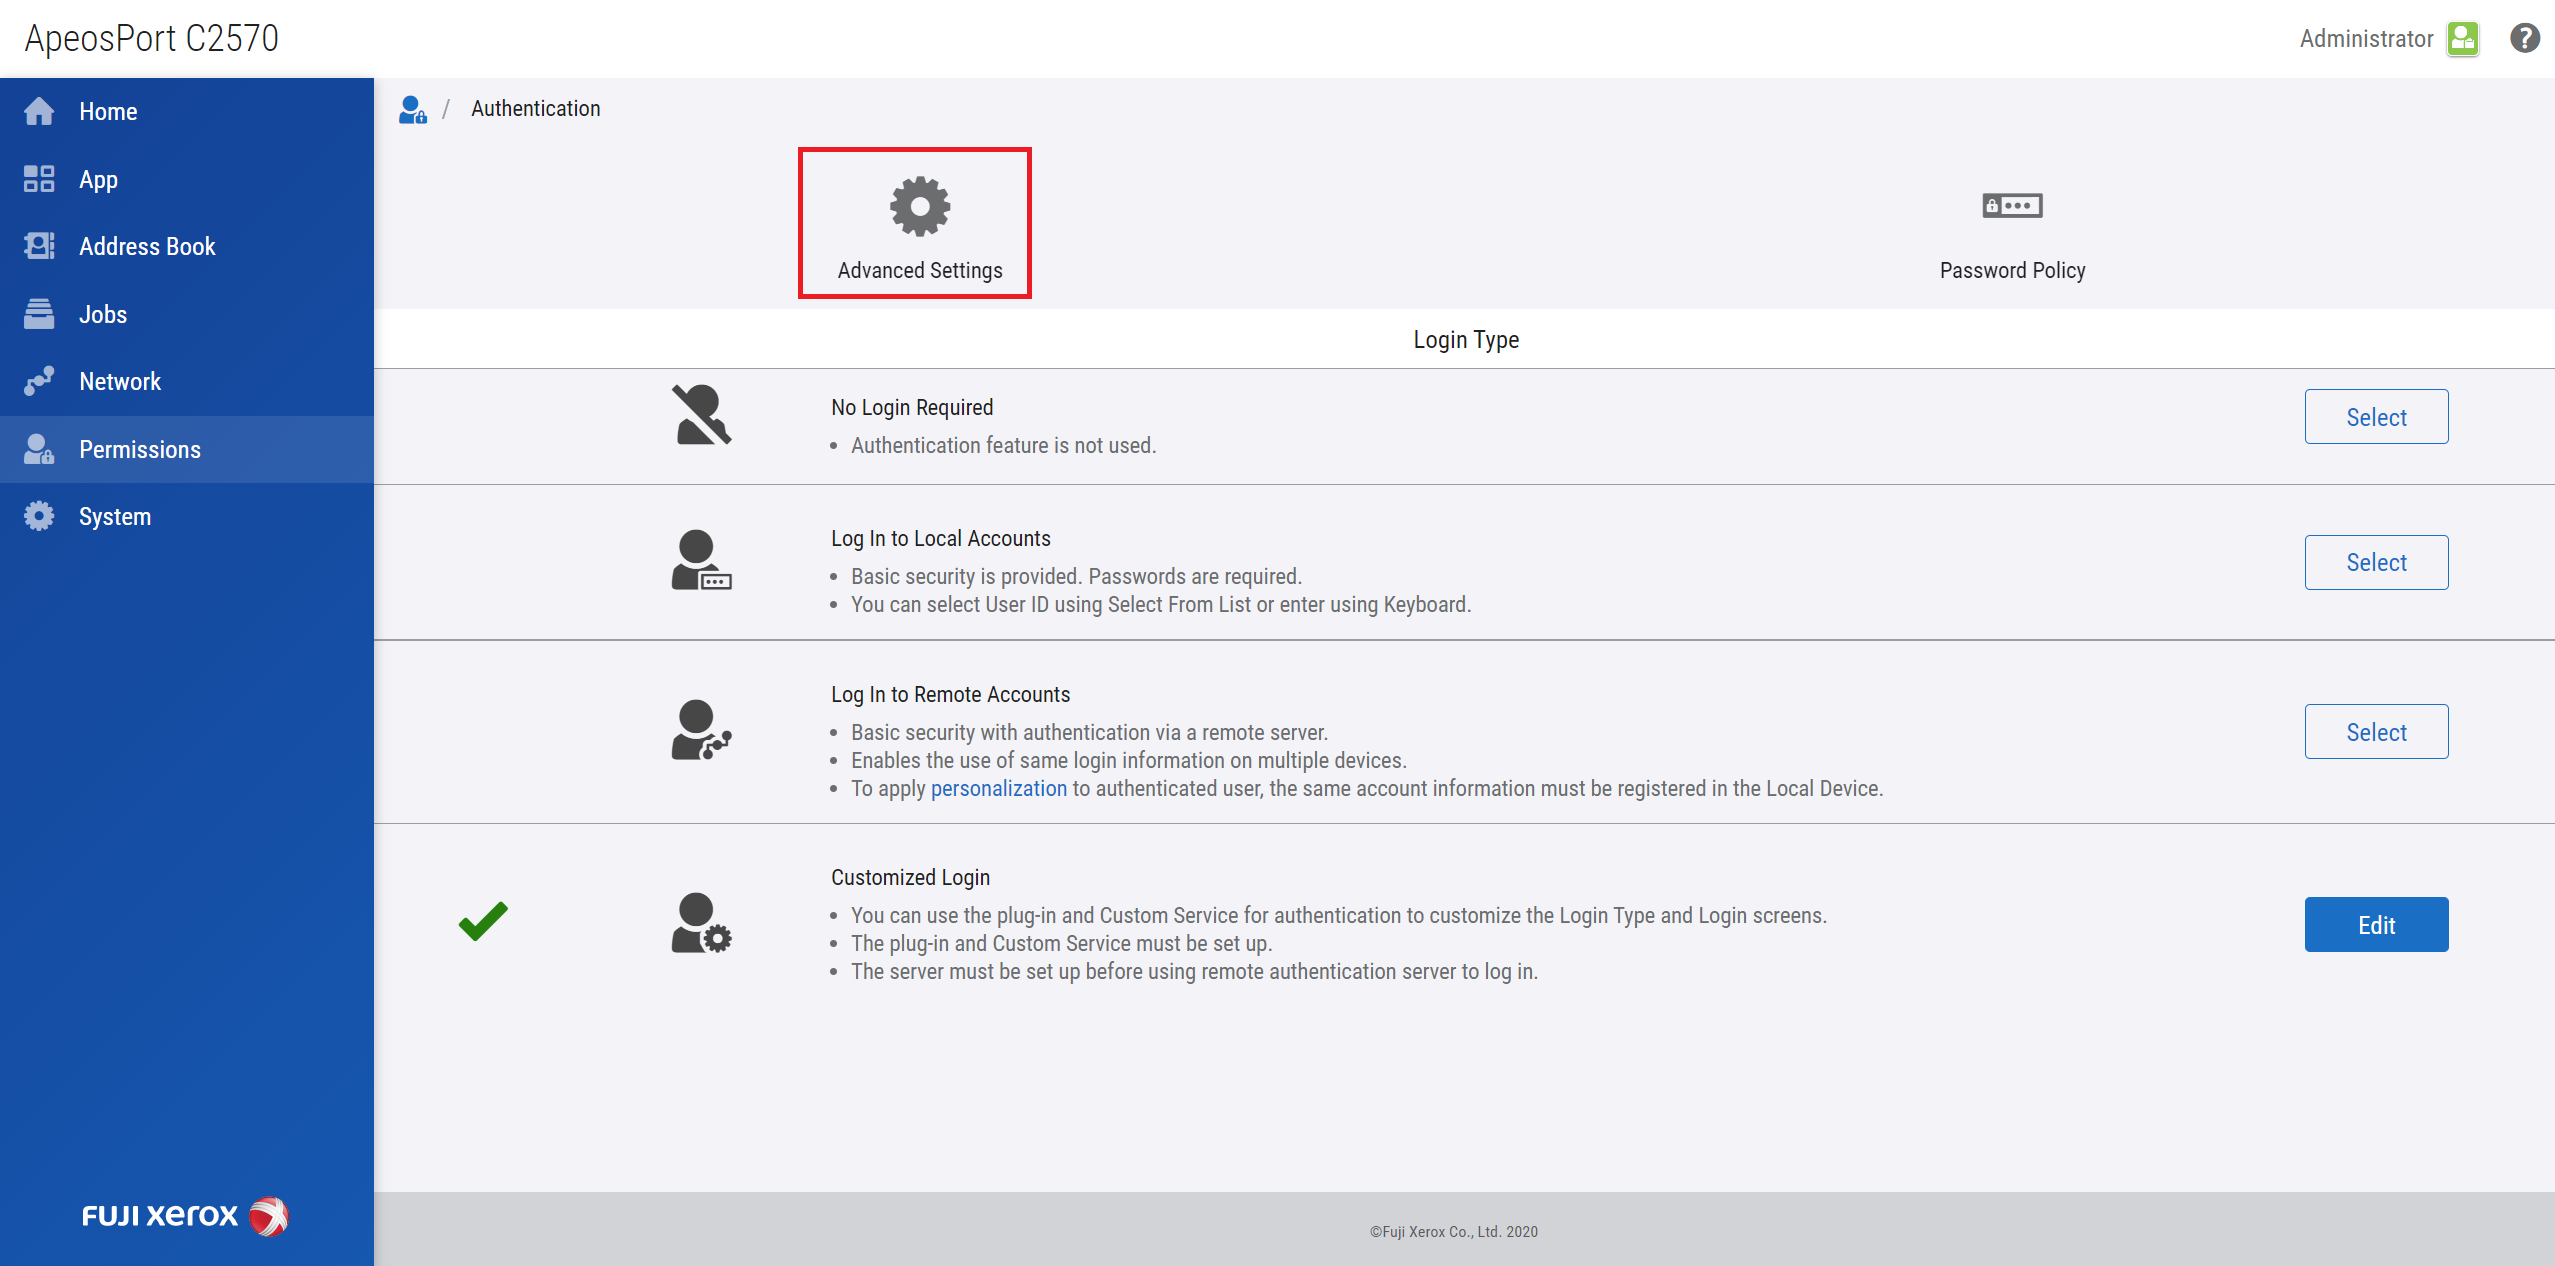Click the Fuji Xerox logo
Screen dimensions: 2555x1266
click(x=185, y=1216)
